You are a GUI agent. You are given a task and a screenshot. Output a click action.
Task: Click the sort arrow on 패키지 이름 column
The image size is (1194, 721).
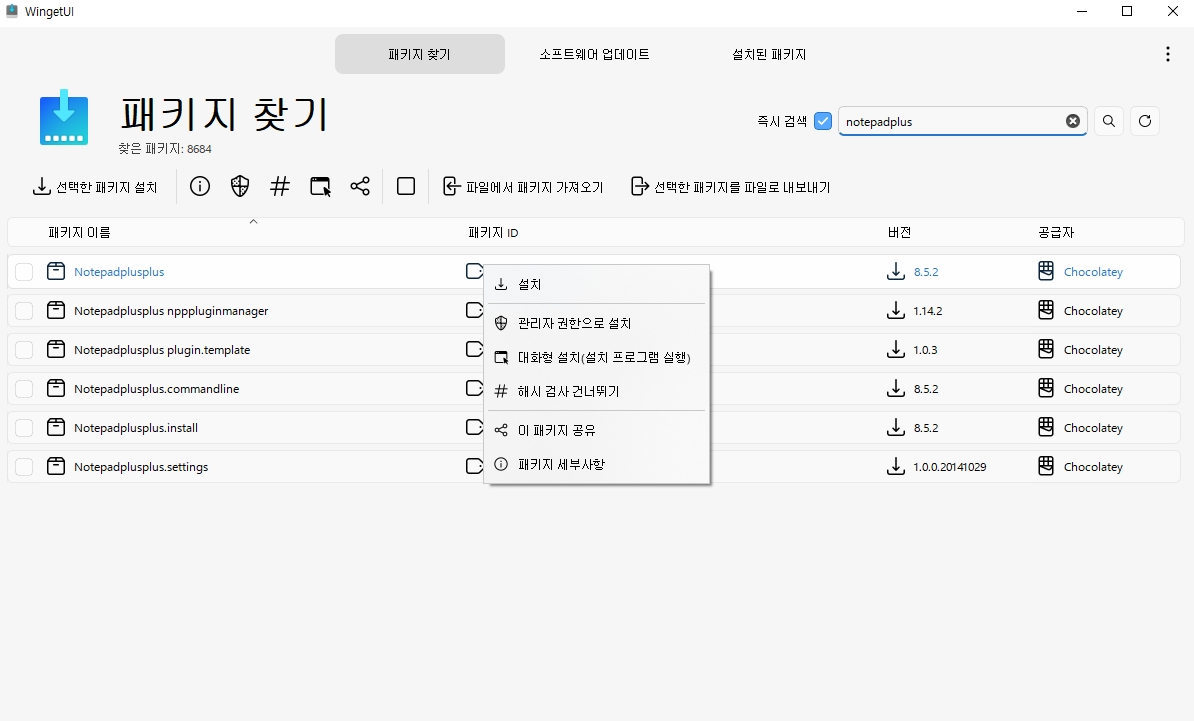point(253,222)
